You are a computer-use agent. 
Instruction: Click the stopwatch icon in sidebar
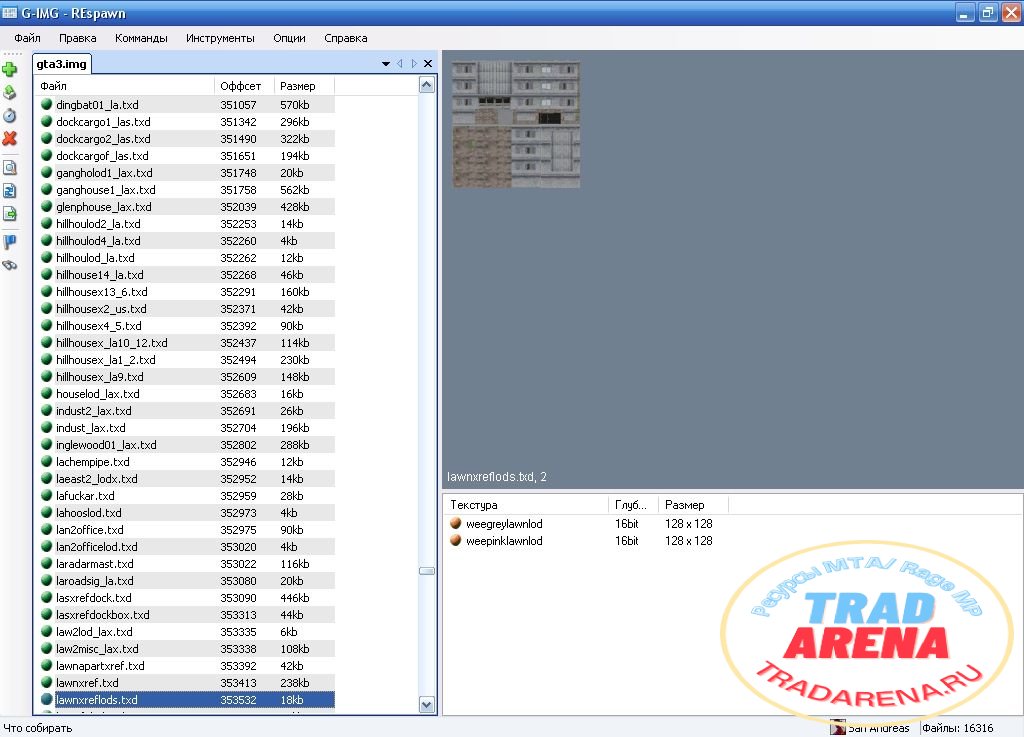click(x=10, y=116)
